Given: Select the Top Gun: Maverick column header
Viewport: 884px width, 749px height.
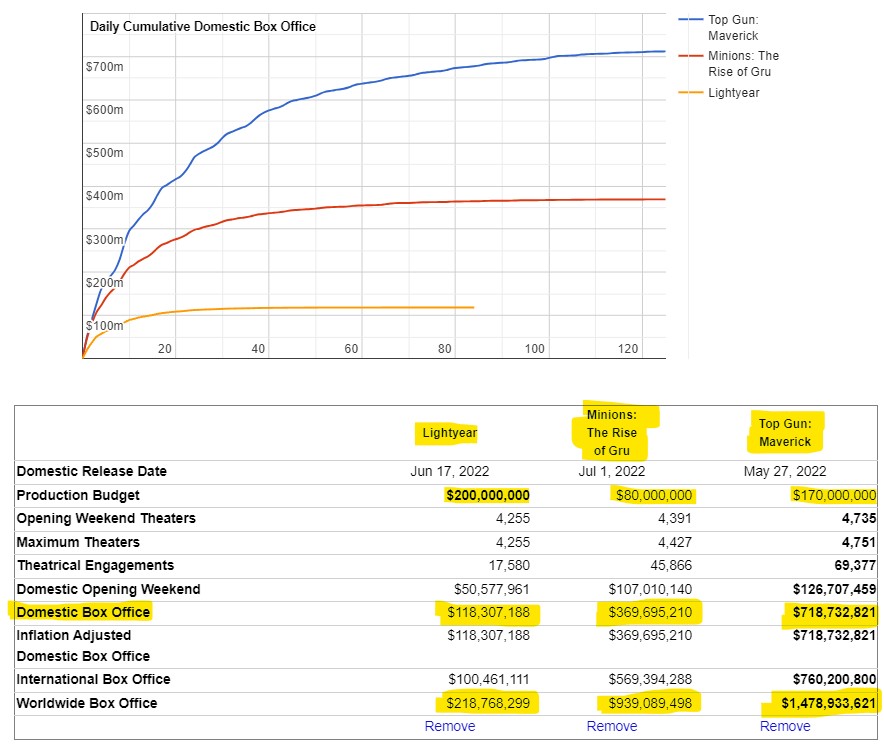Looking at the screenshot, I should point(785,432).
